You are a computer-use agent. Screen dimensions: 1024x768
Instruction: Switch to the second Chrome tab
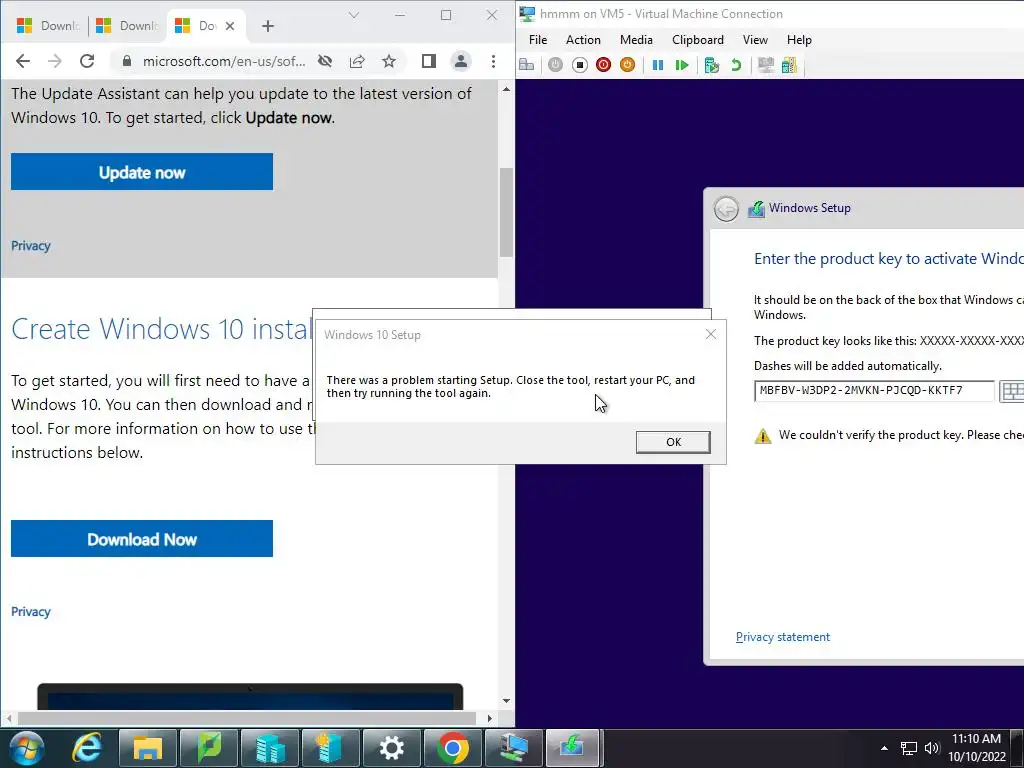click(127, 26)
